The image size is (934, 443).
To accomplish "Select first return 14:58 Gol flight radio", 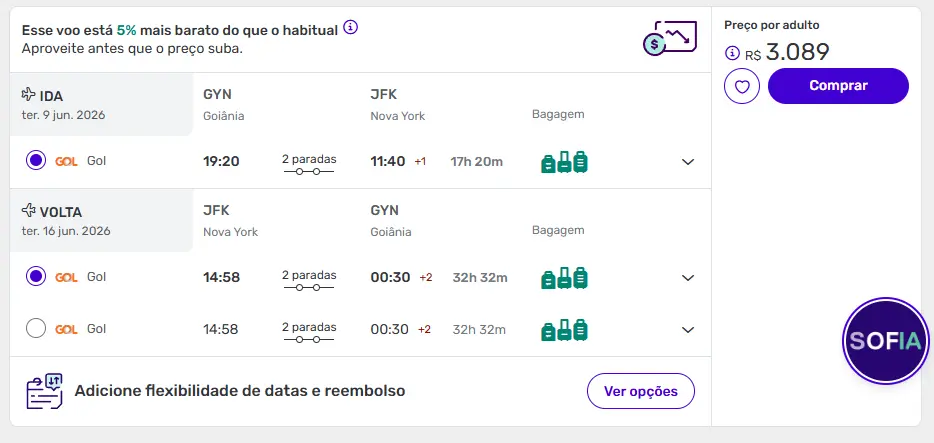I will point(36,277).
